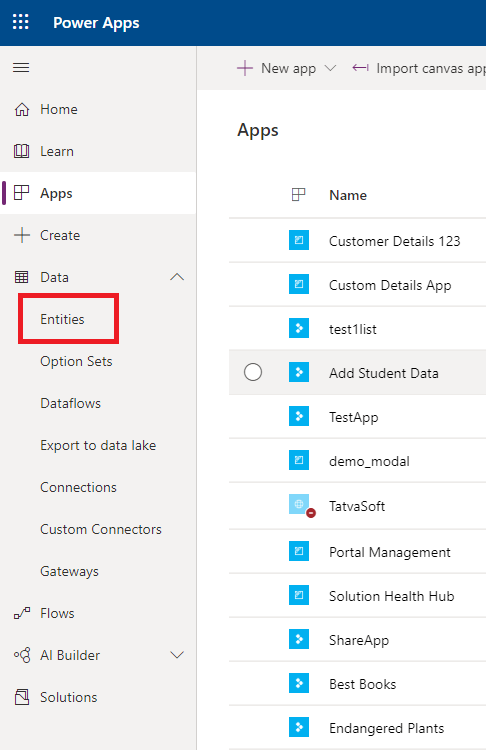Open the Solution Health Hub link

[x=392, y=596]
